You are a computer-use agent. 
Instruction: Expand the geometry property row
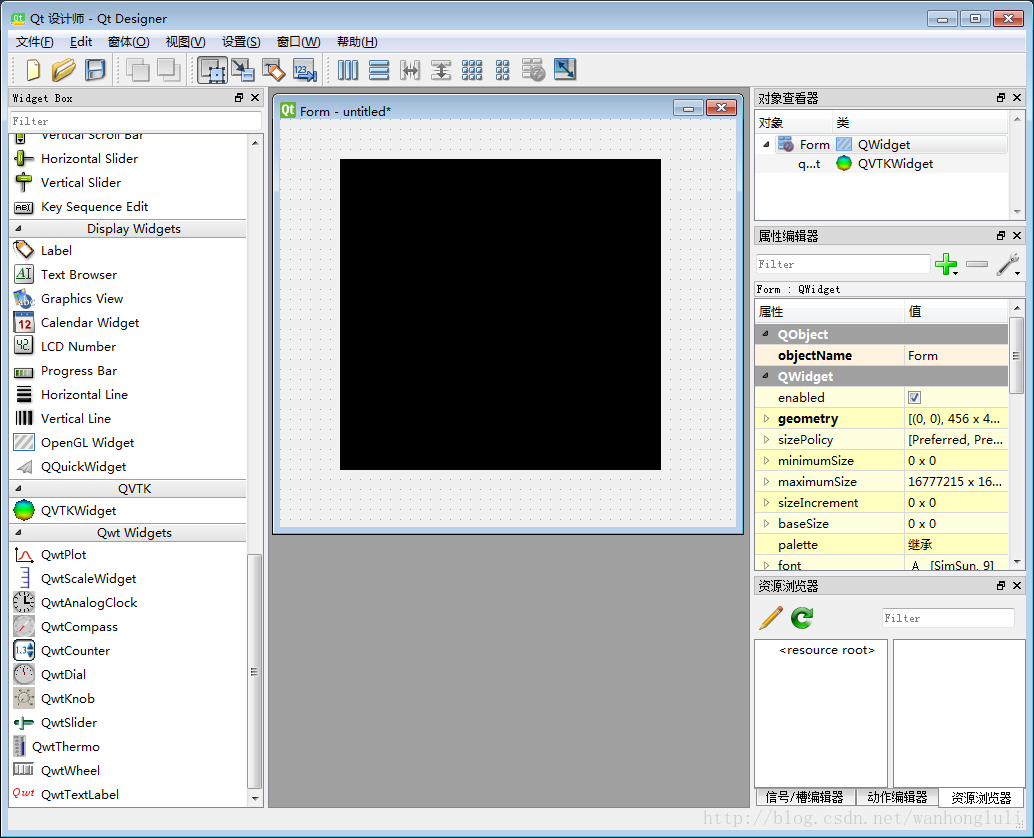(767, 419)
